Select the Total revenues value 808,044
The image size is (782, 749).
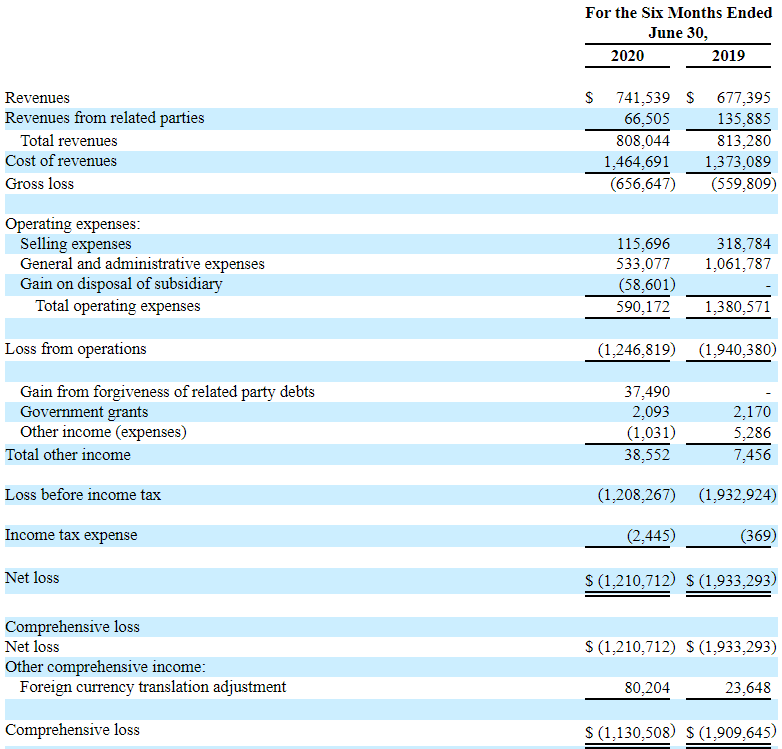coord(640,141)
